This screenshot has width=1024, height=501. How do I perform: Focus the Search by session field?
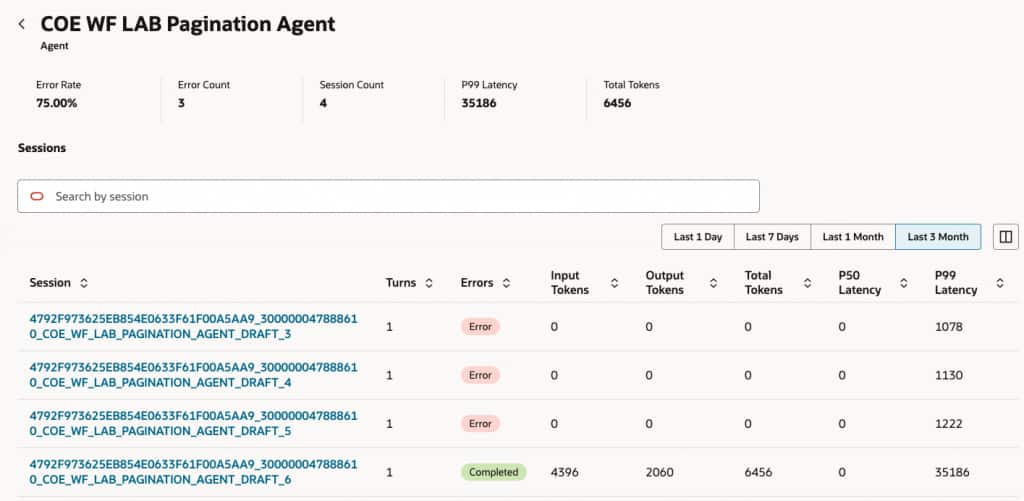[x=400, y=197]
